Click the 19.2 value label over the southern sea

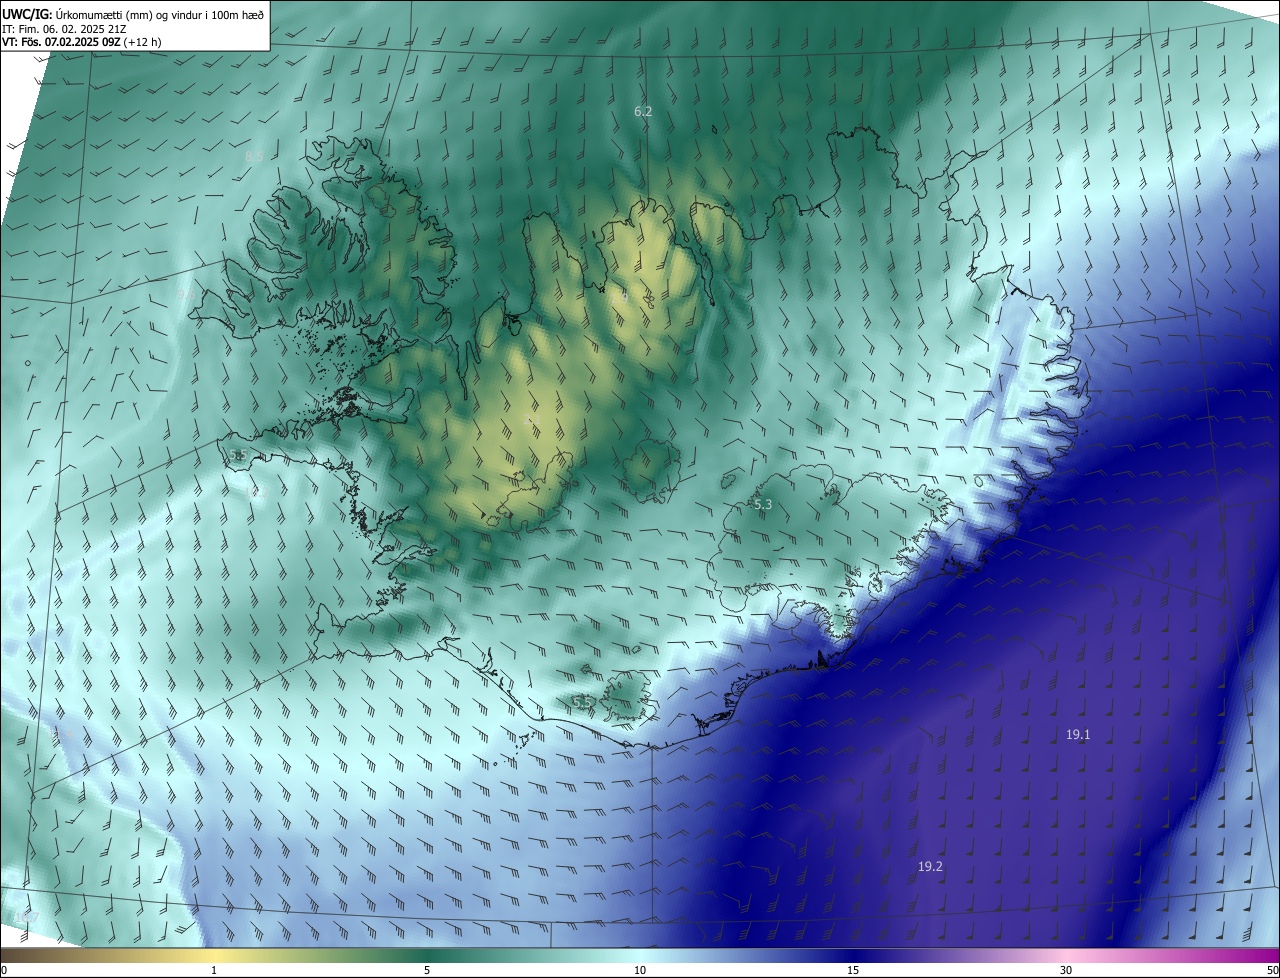coord(930,867)
